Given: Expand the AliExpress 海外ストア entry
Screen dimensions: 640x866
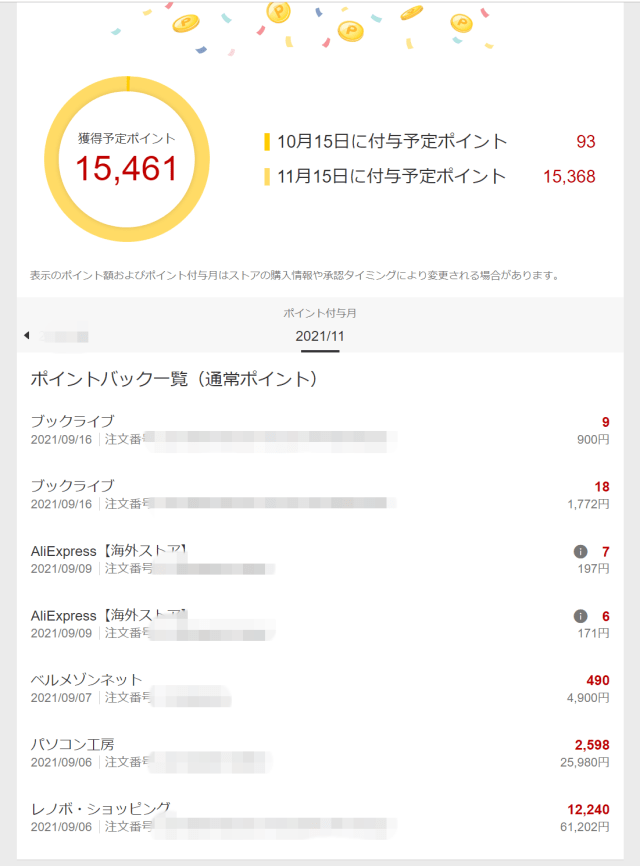Looking at the screenshot, I should [120, 548].
